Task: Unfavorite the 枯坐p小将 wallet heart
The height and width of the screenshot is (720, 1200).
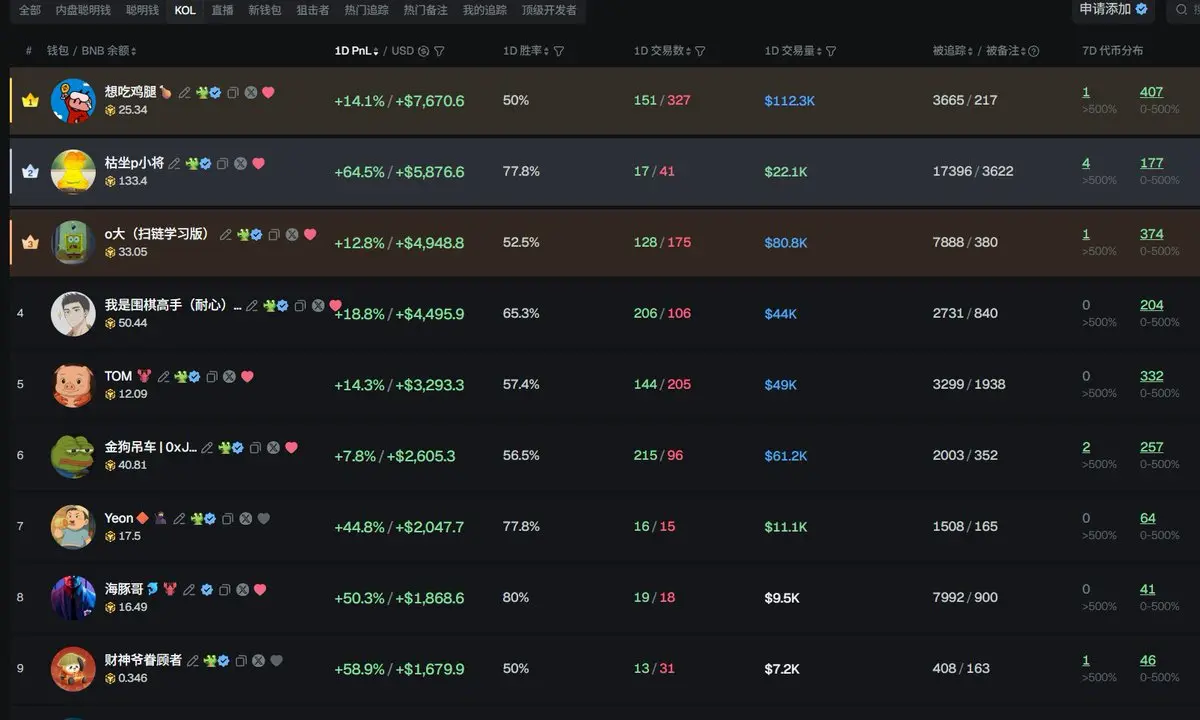Action: (x=258, y=164)
